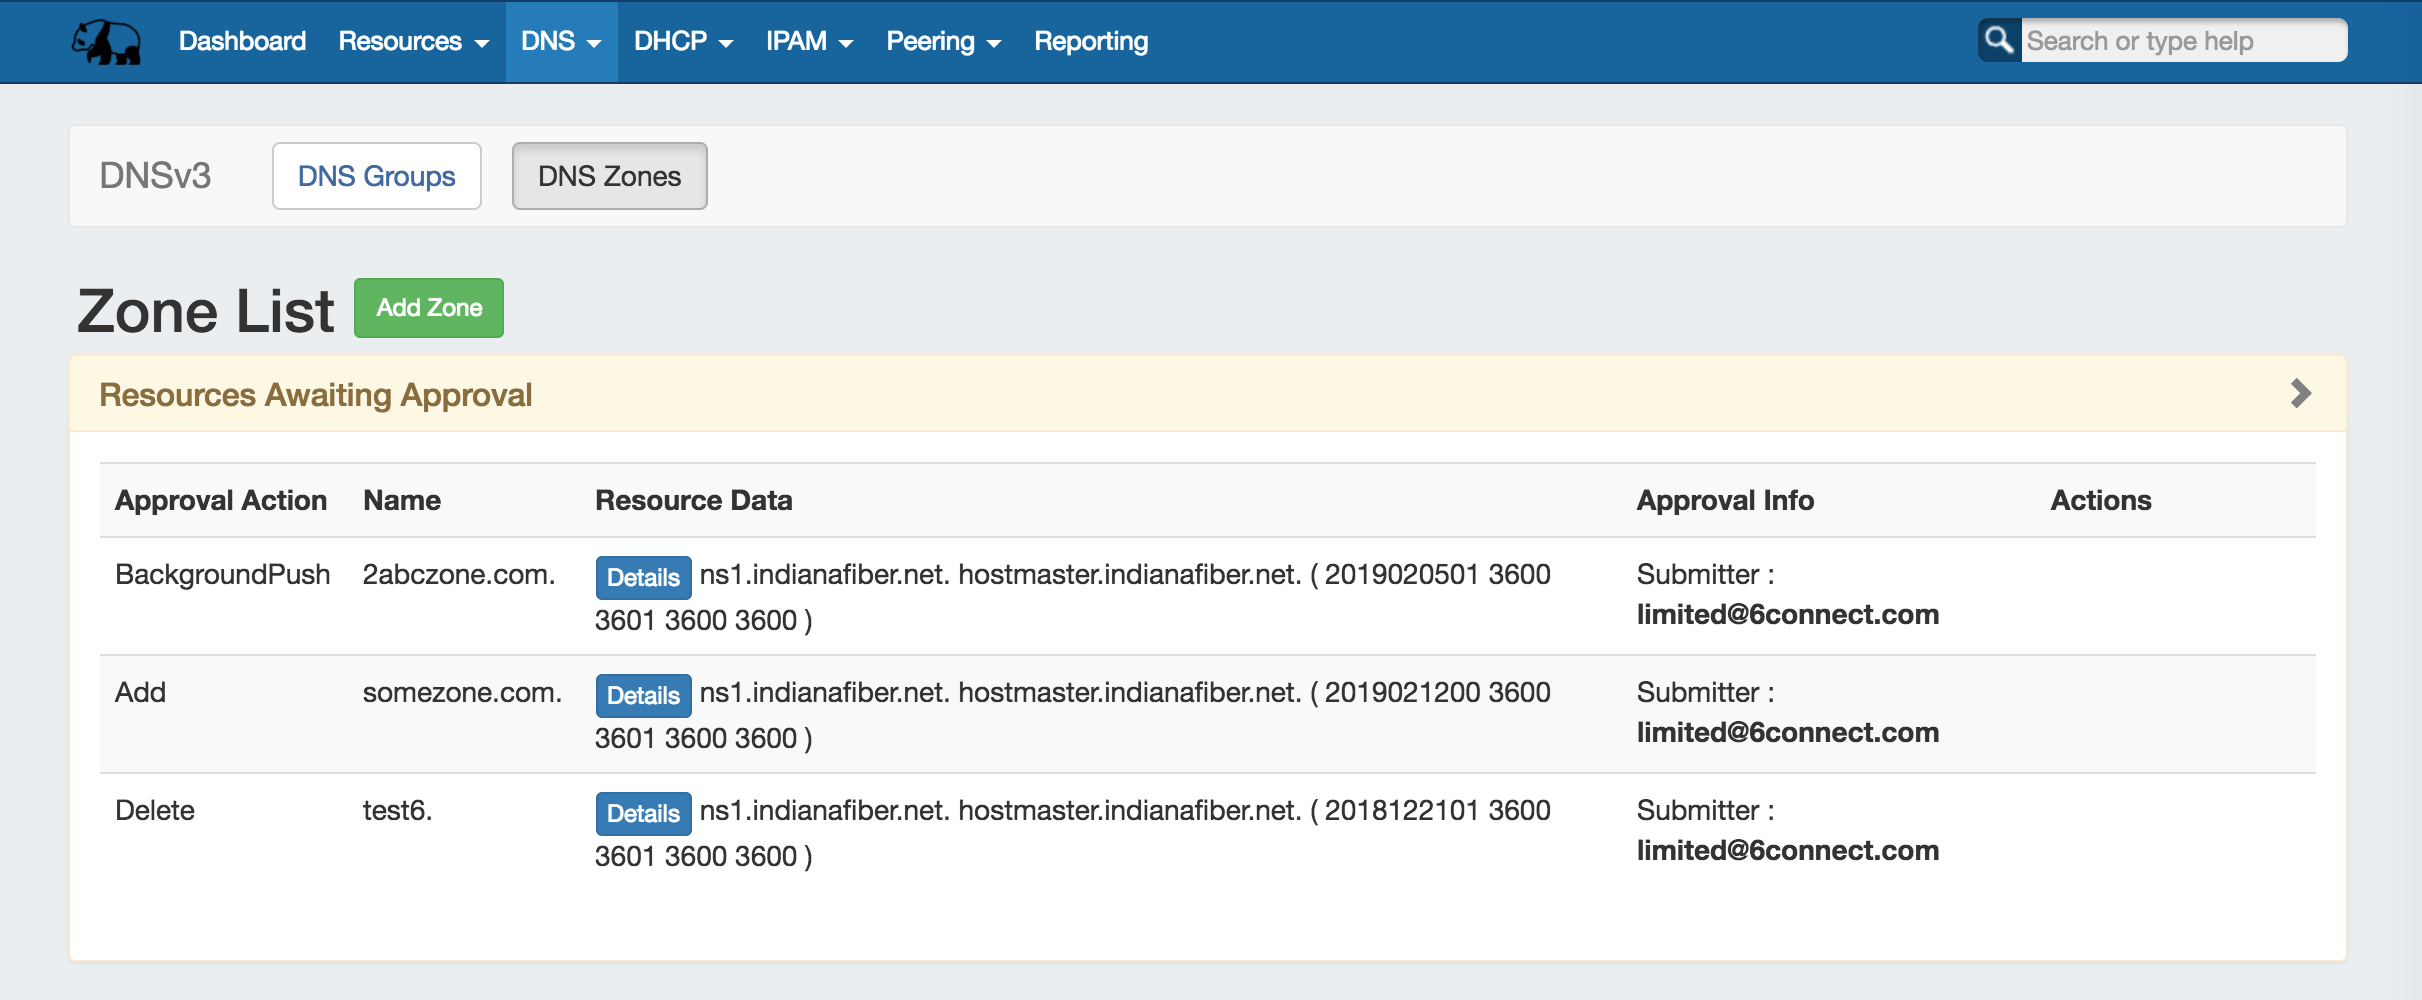Click the 6connect elephant logo
2422x1000 pixels.
[x=106, y=42]
